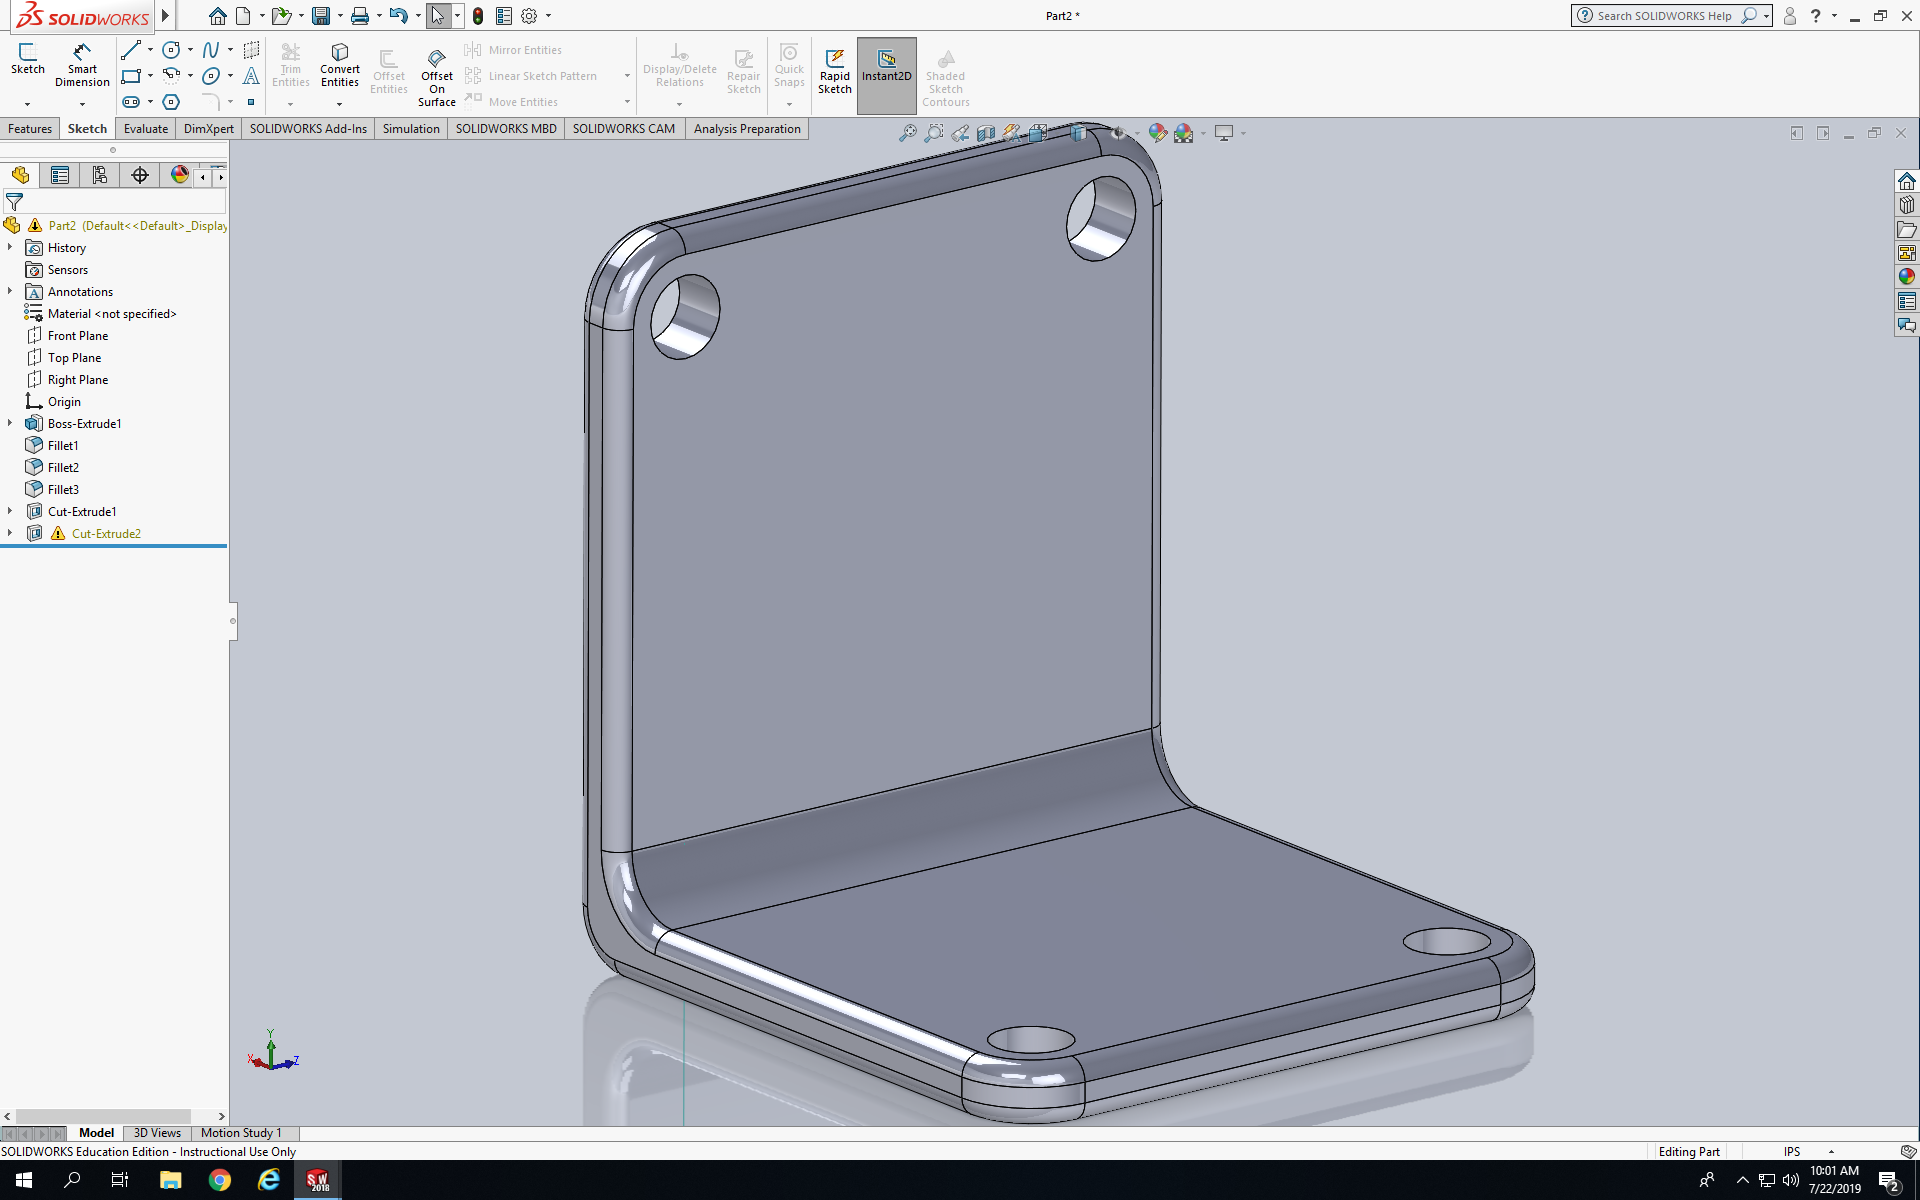Screen dimensions: 1920x1200
Task: Click Offset On Surface tool
Action: coord(437,75)
